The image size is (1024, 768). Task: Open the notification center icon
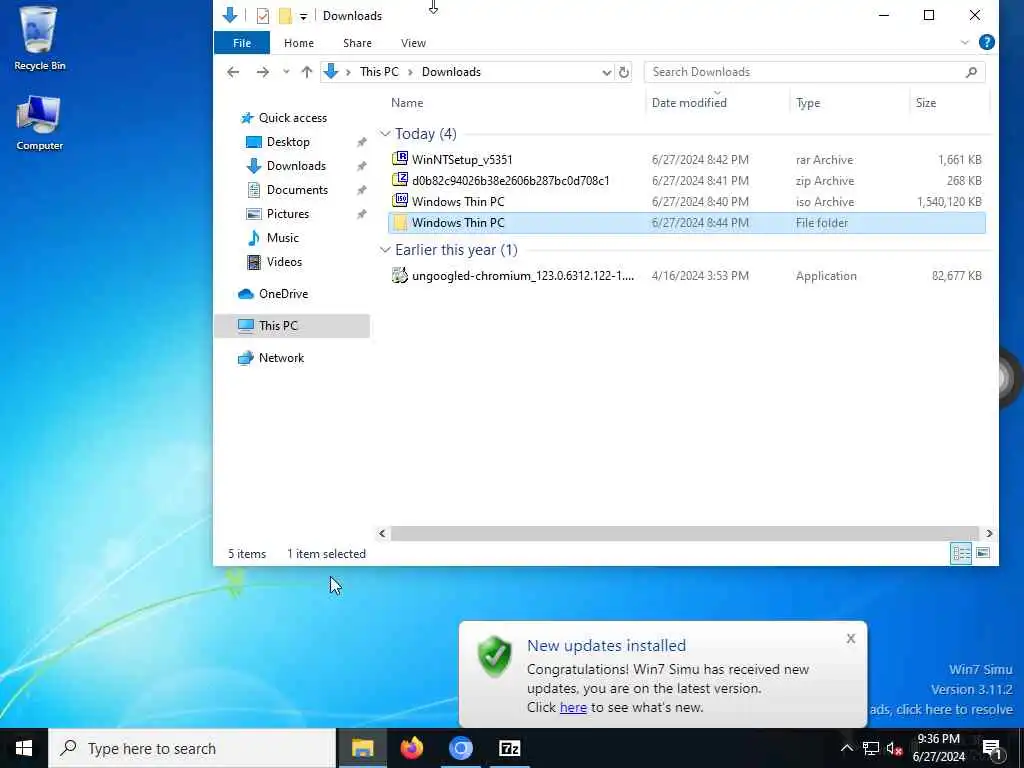coord(993,750)
